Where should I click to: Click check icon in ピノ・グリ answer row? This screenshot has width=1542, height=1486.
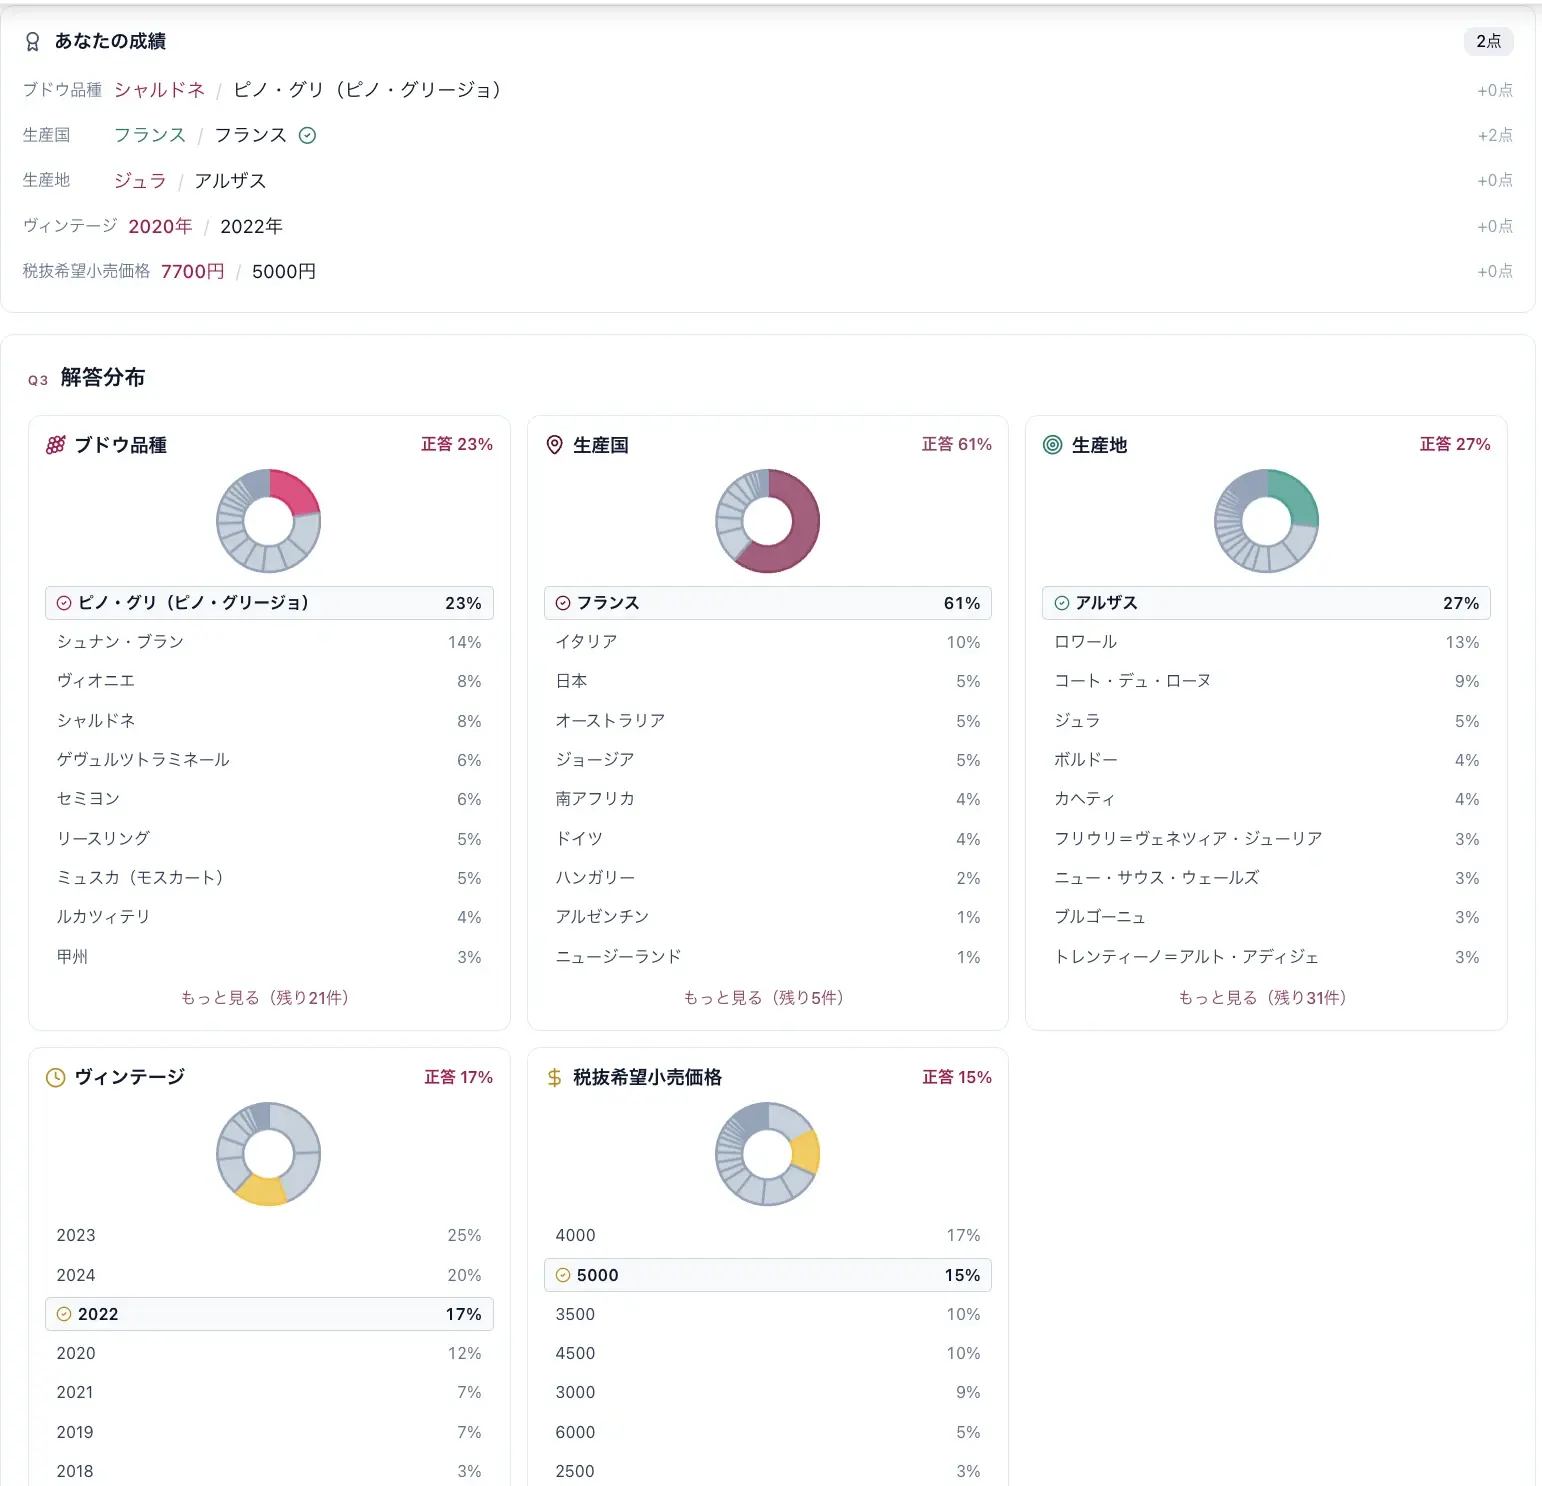[x=64, y=603]
